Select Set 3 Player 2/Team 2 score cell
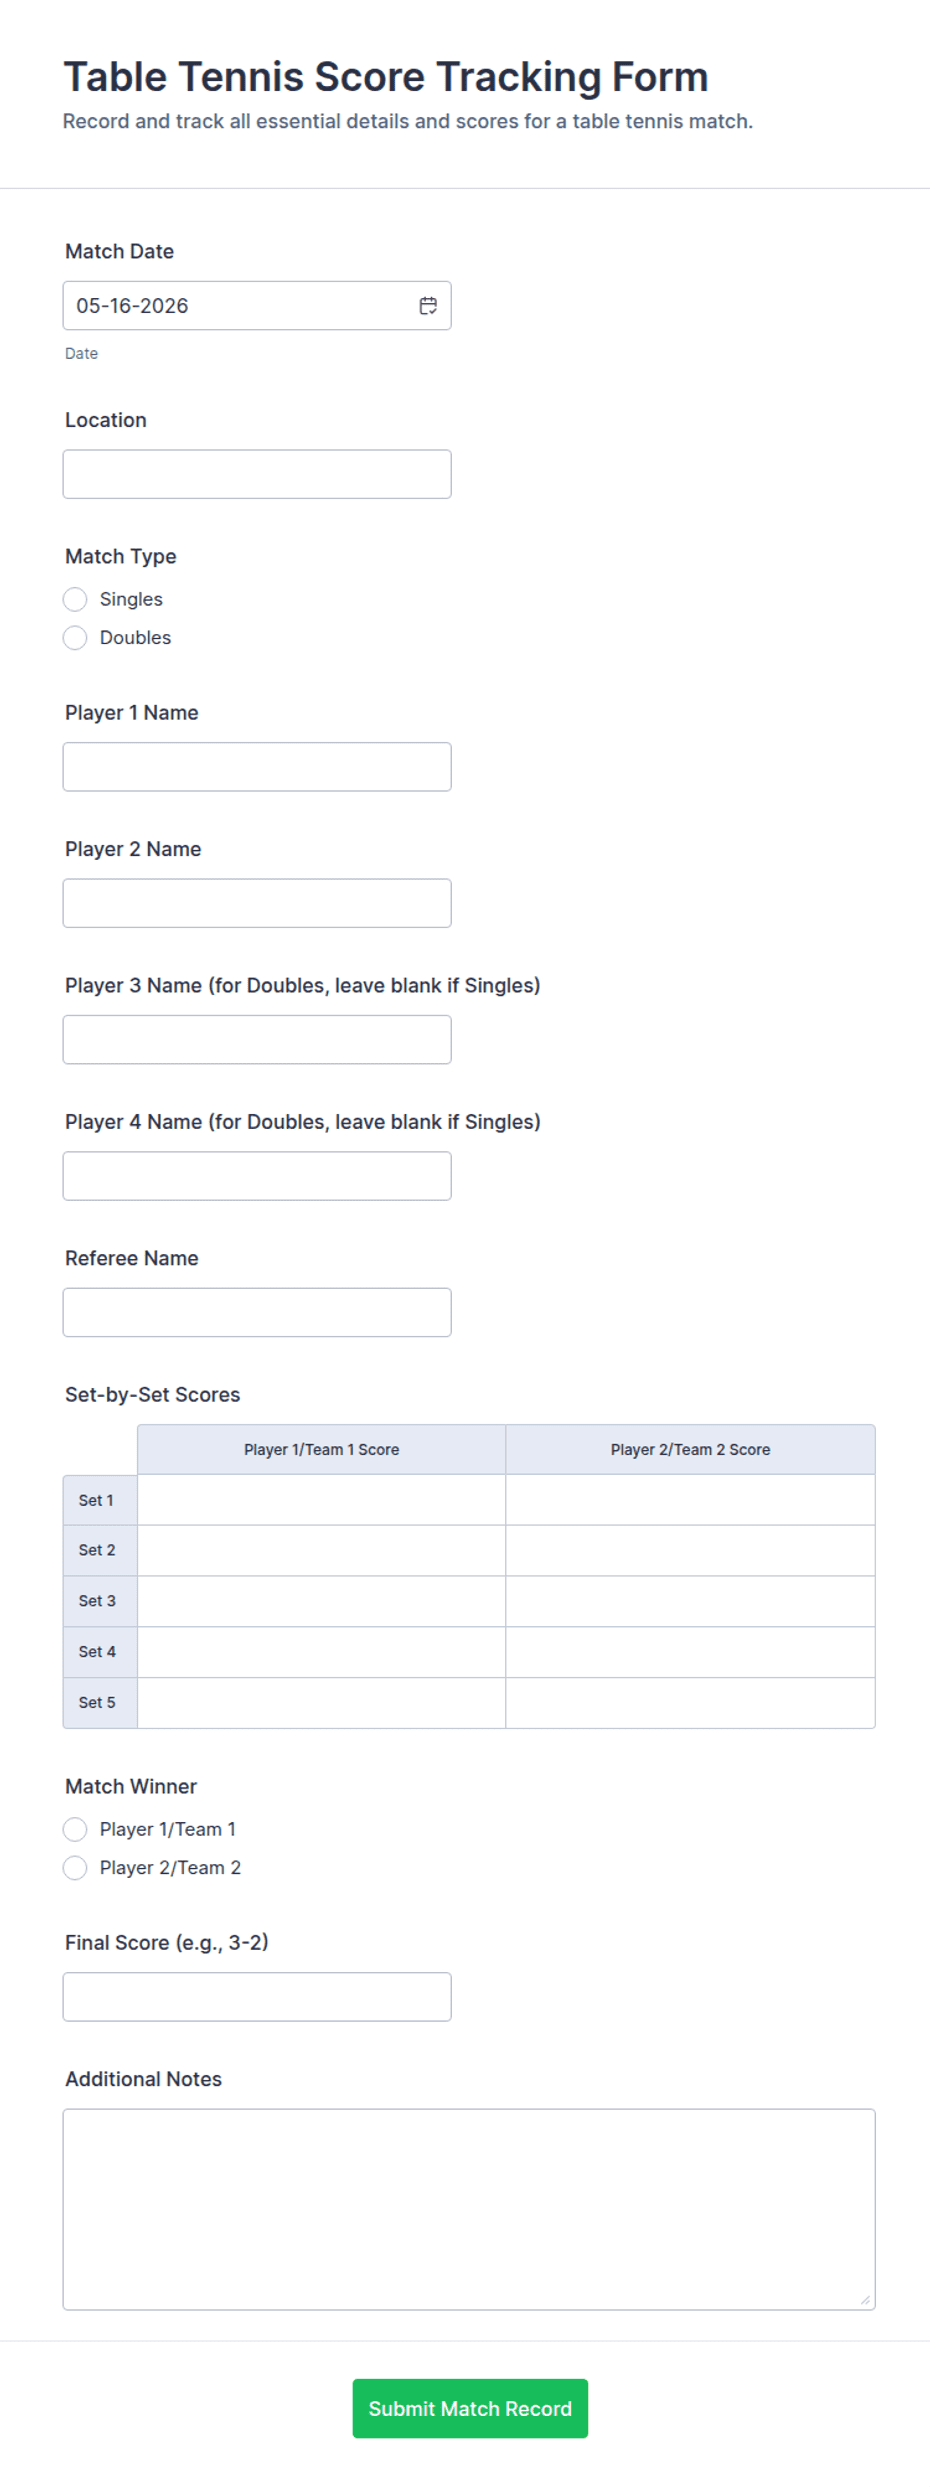Viewport: 930px width, 2487px height. point(690,1601)
